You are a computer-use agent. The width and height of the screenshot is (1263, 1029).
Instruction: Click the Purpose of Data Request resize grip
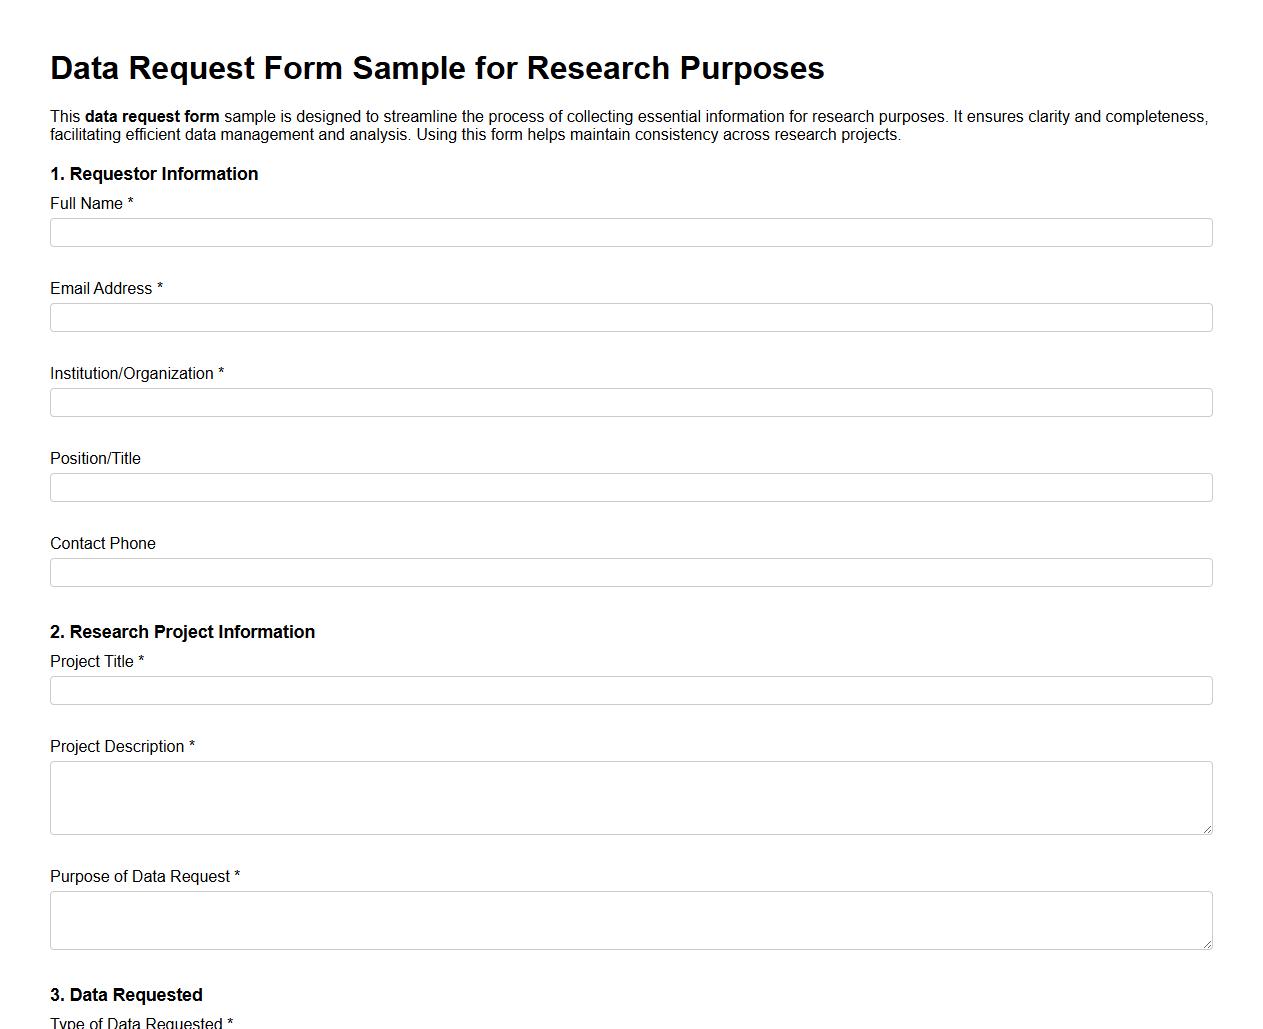(1207, 945)
